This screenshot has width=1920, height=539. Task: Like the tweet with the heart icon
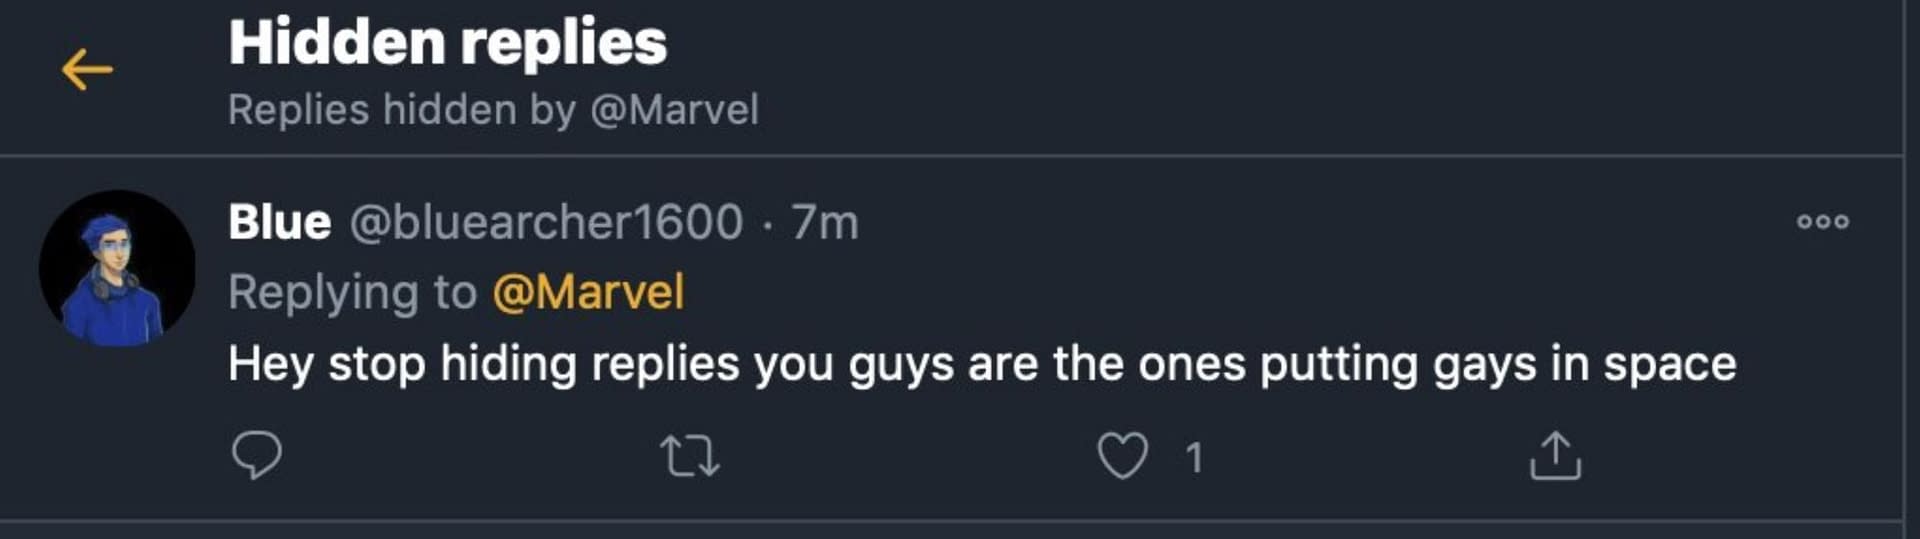[x=1122, y=456]
